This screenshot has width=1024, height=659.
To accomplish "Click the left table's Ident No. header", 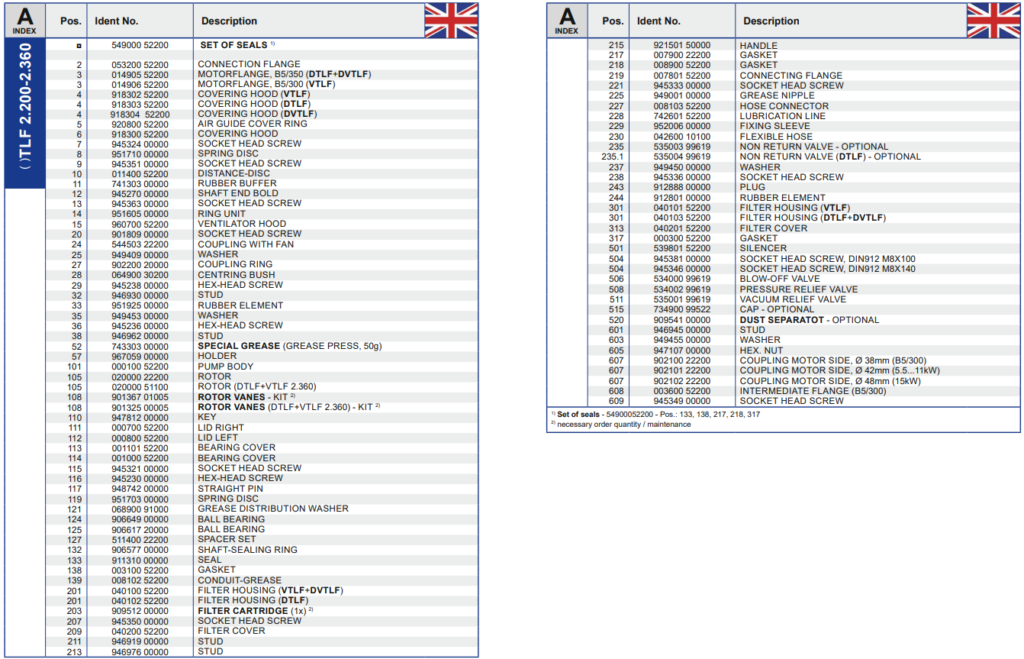I will pyautogui.click(x=120, y=21).
